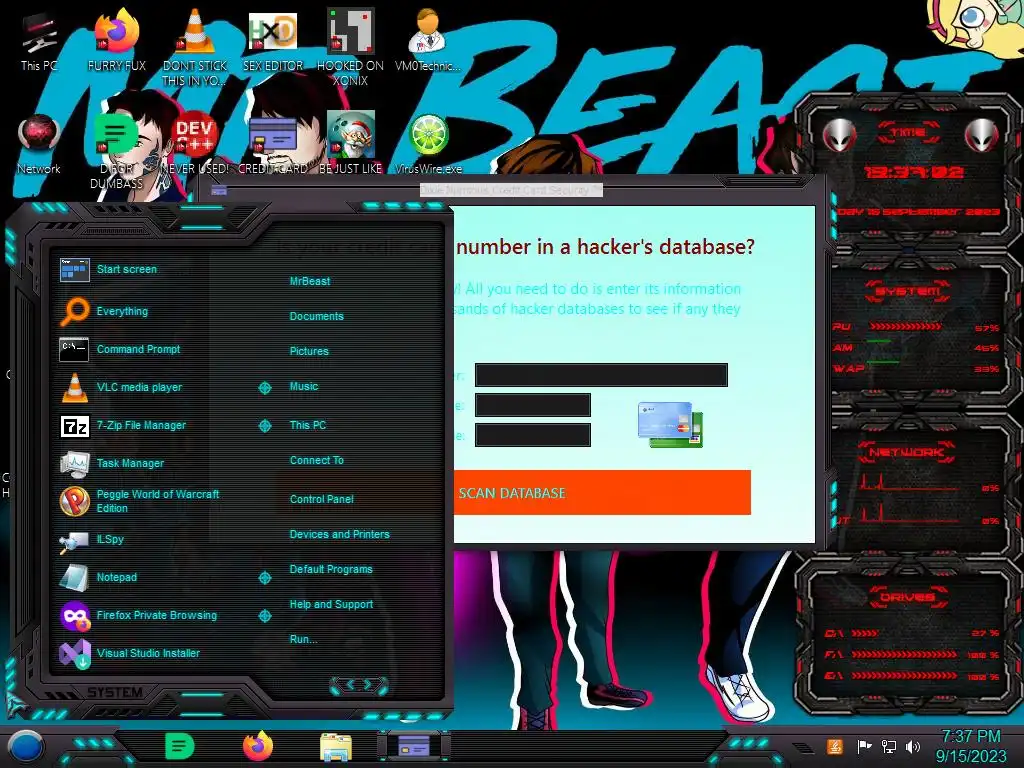Select Connect To in start menu
Screen dimensions: 1024x768
click(317, 460)
